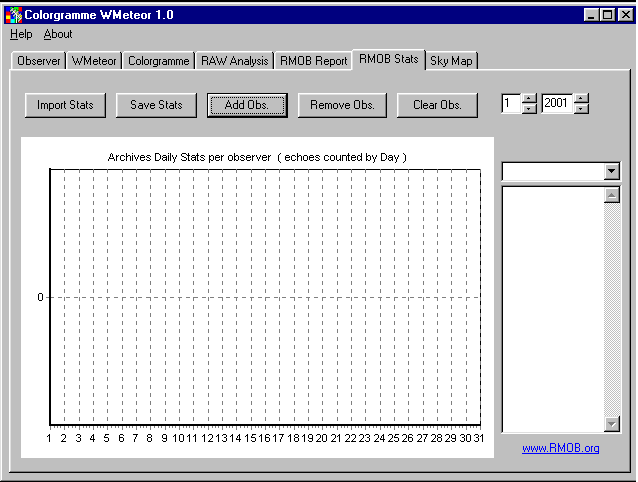Expand the observer combo box arrow
Screen dimensions: 638x482
(612, 171)
